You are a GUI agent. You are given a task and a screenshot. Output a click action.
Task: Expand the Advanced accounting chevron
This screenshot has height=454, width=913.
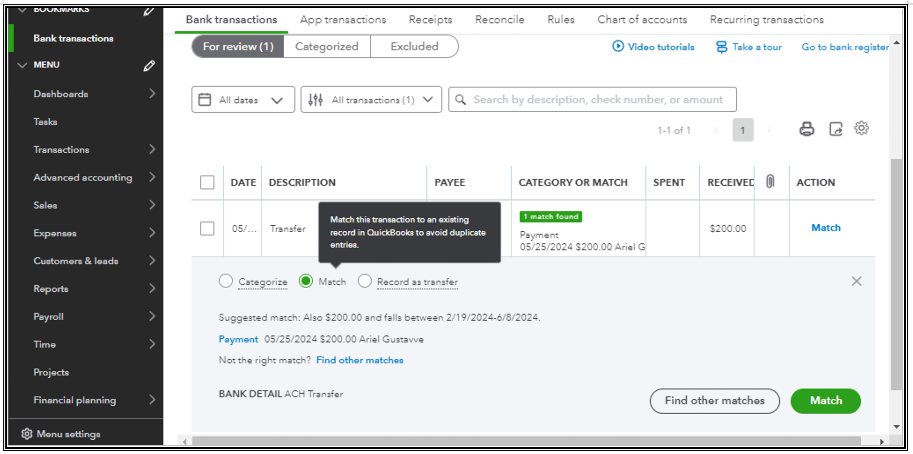(152, 177)
